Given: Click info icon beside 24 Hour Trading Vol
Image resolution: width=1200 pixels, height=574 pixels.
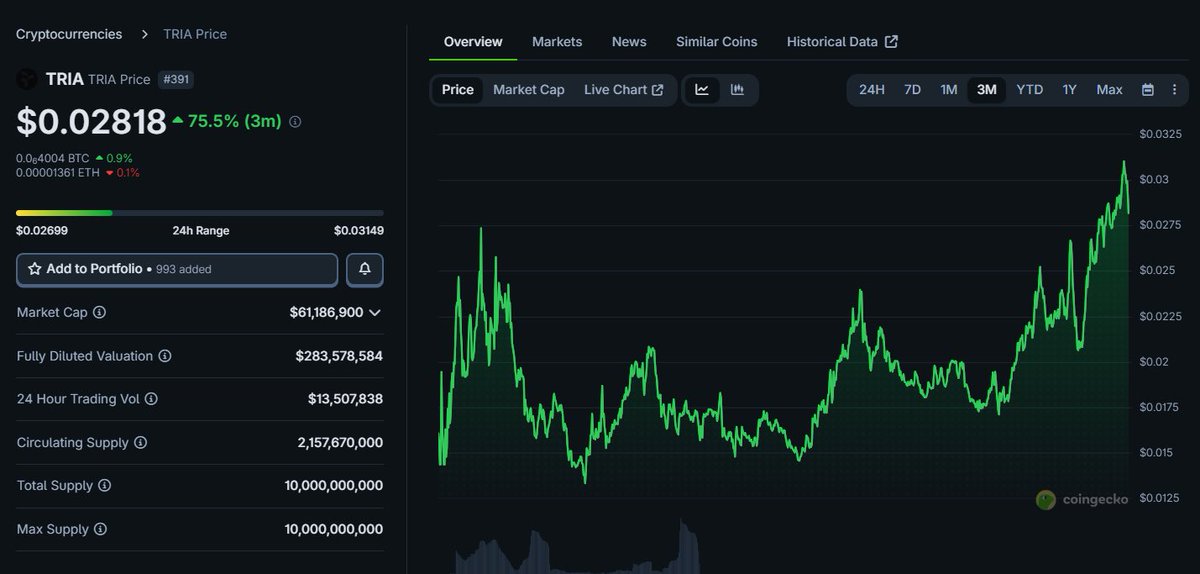Looking at the screenshot, I should point(151,399).
